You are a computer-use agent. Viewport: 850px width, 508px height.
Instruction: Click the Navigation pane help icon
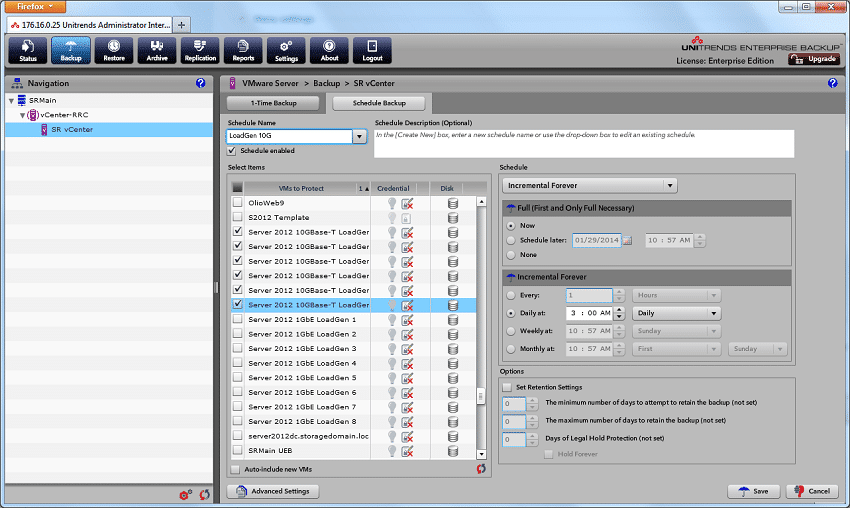tap(201, 83)
